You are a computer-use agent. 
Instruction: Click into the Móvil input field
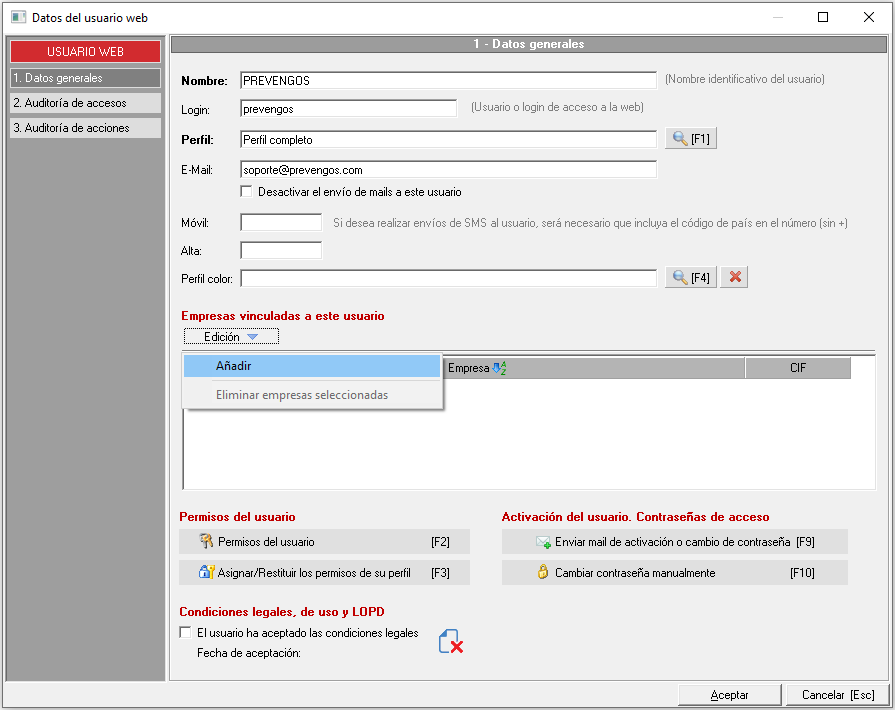(281, 222)
